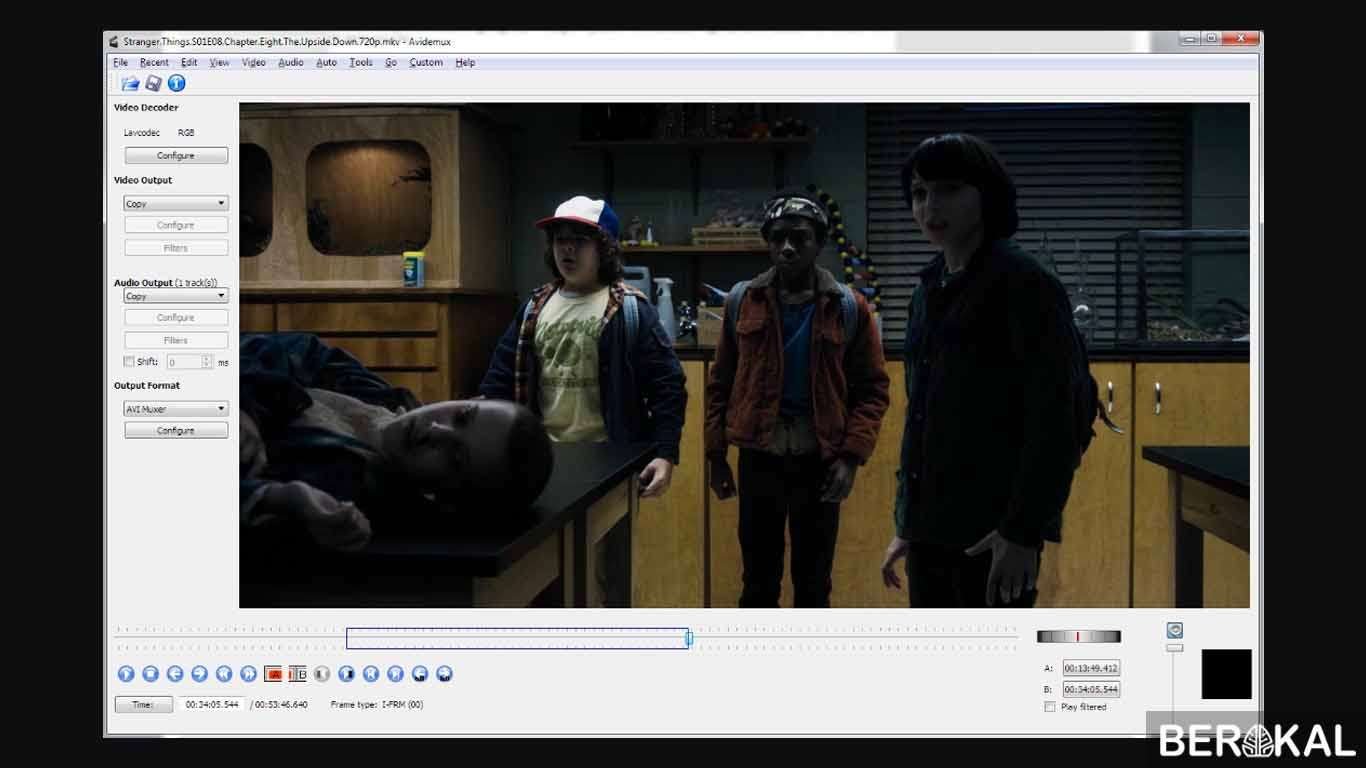Open the AVI Muxer output format dropdown

pos(176,409)
